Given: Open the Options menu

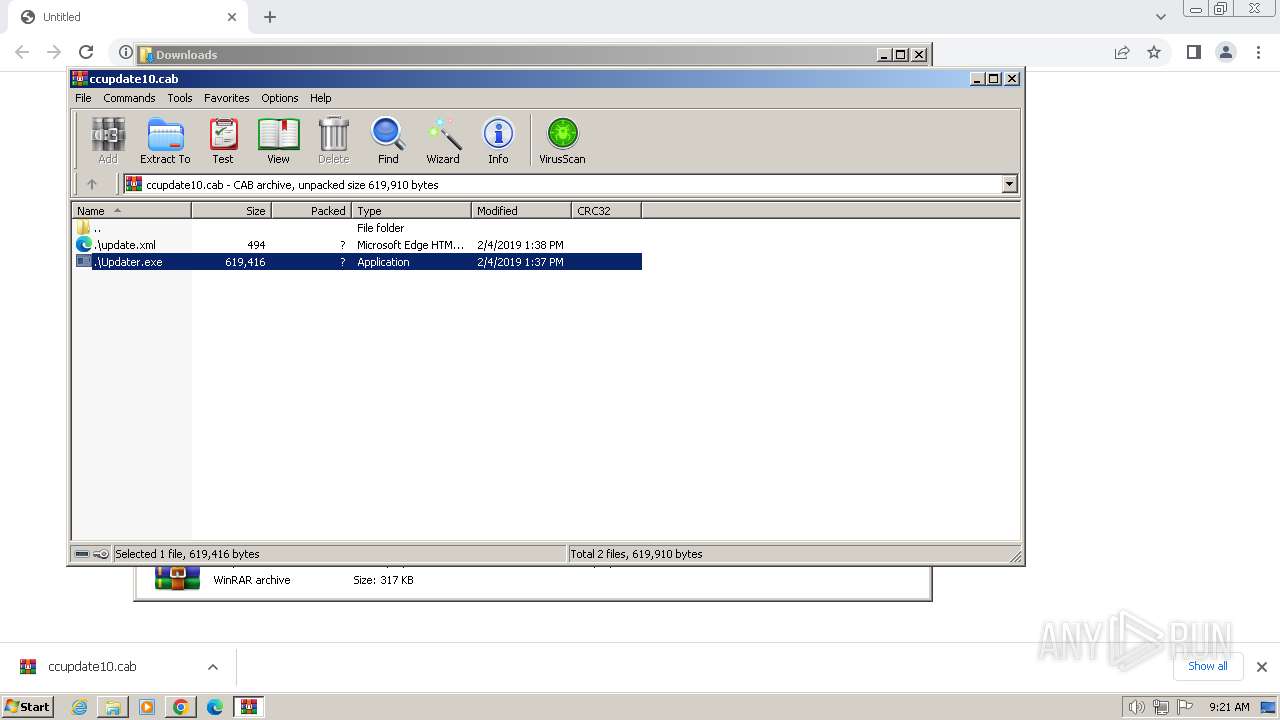Looking at the screenshot, I should (x=280, y=98).
